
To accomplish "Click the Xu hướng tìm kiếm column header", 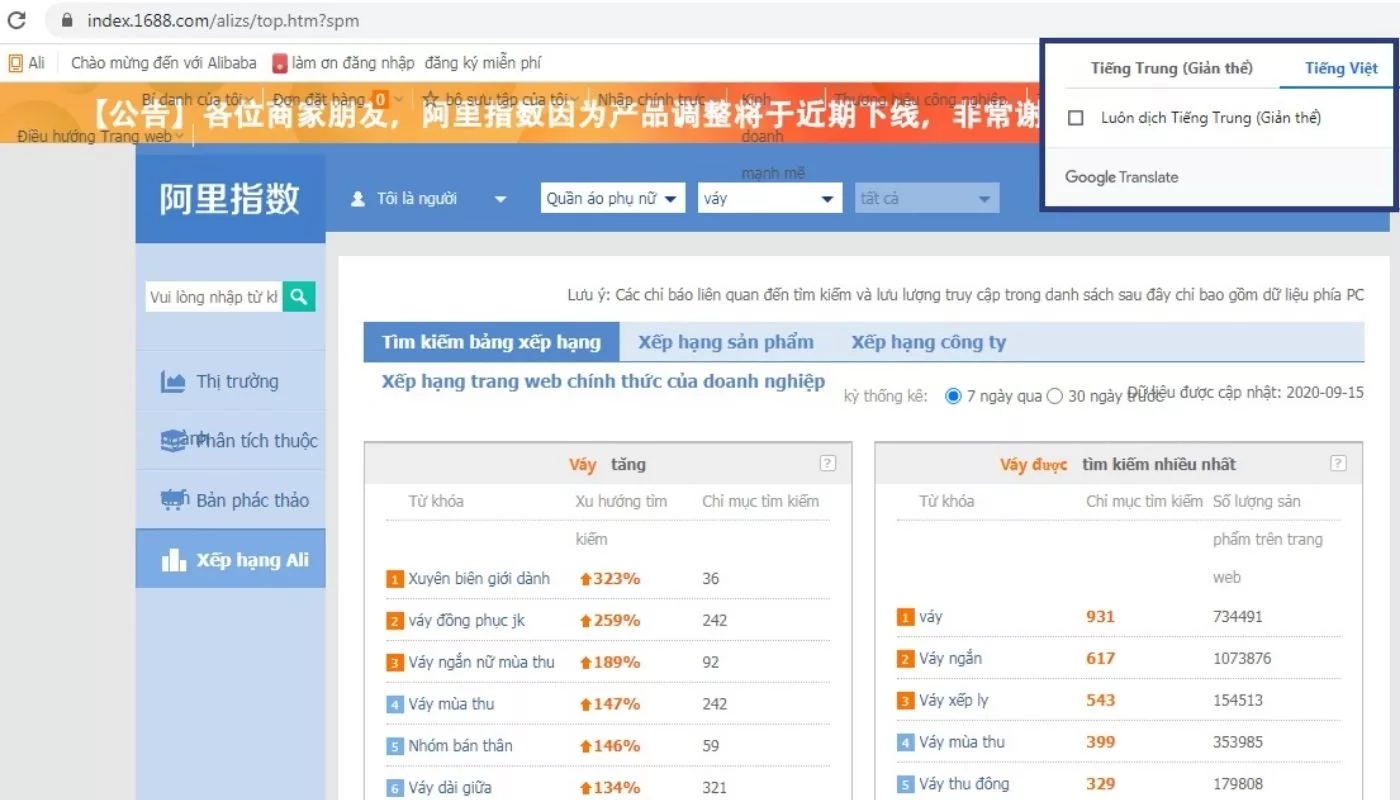I will [x=621, y=520].
